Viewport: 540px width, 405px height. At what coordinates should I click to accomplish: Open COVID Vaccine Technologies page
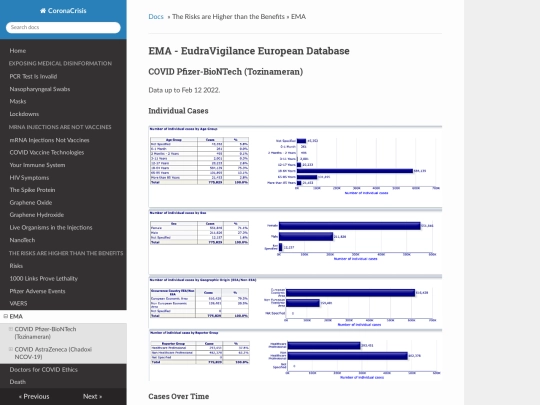point(46,152)
